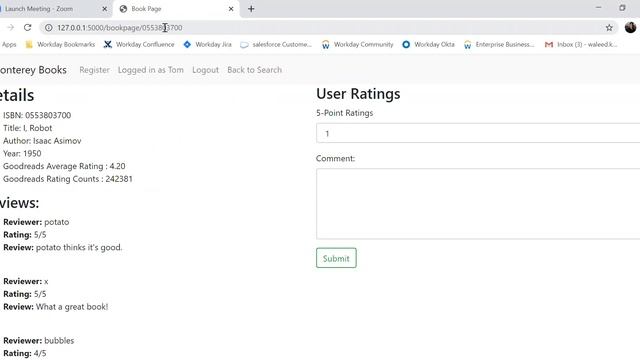Click 'Goodreads Average Rating : 4.20' text

64,166
